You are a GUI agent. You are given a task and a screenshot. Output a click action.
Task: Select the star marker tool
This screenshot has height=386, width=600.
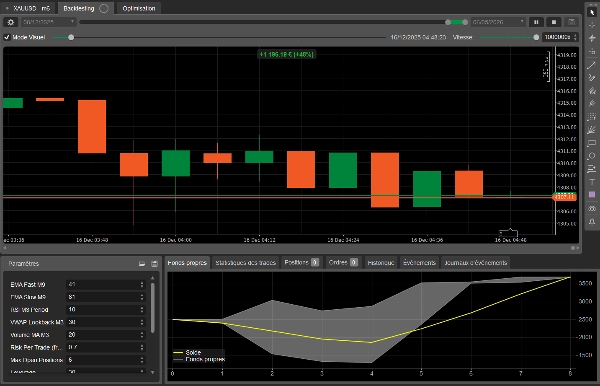coord(592,38)
